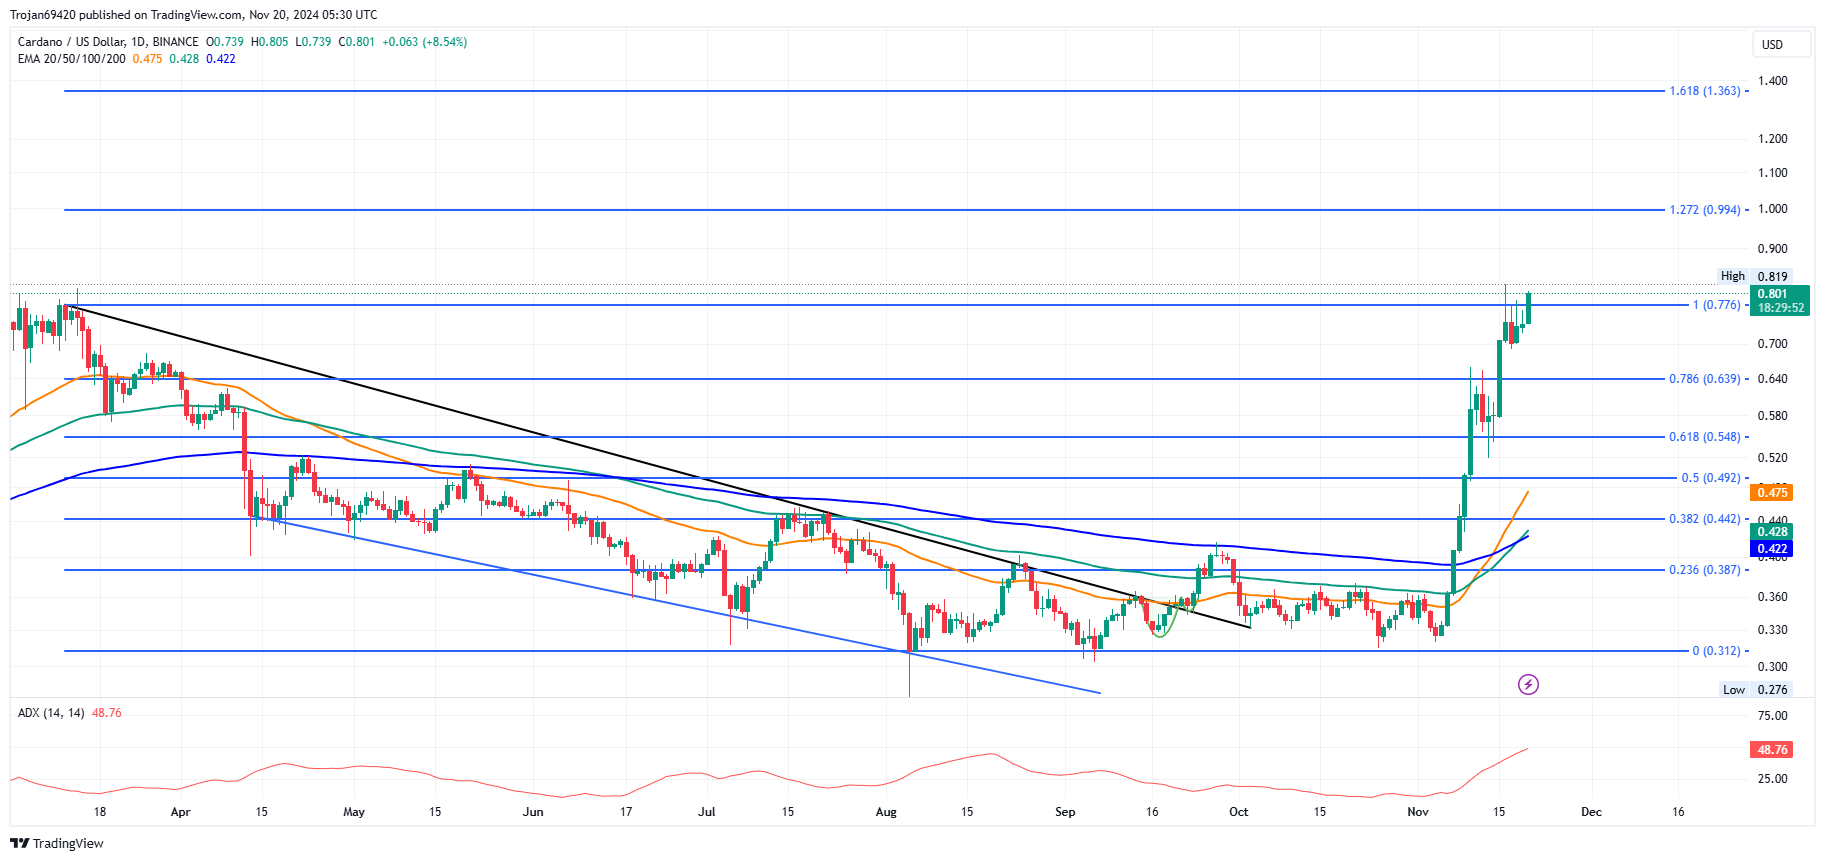
Task: Click the TradingView logo in the bottom-left corner
Action: [57, 843]
